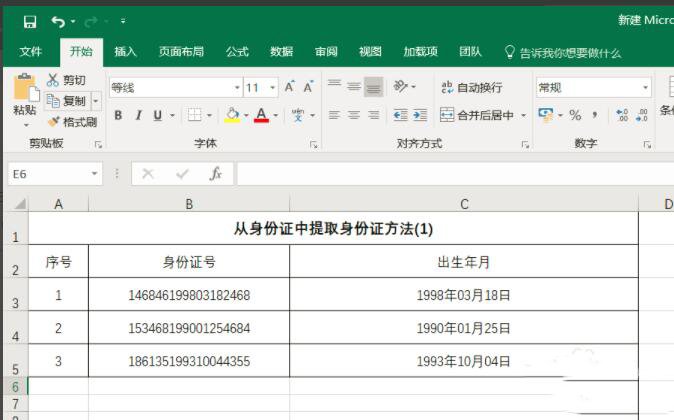This screenshot has height=420, width=674.
Task: Open the 字体 dialog launcher
Action: (314, 145)
